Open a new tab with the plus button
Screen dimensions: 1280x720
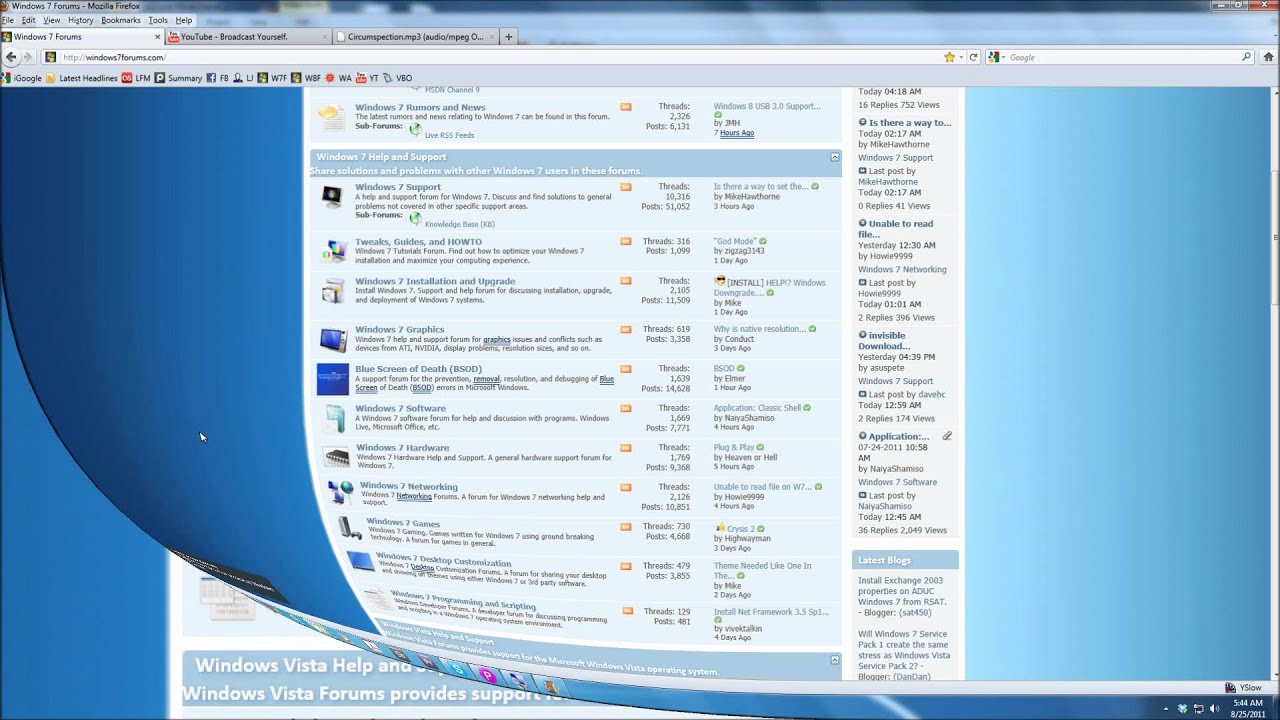[x=508, y=37]
